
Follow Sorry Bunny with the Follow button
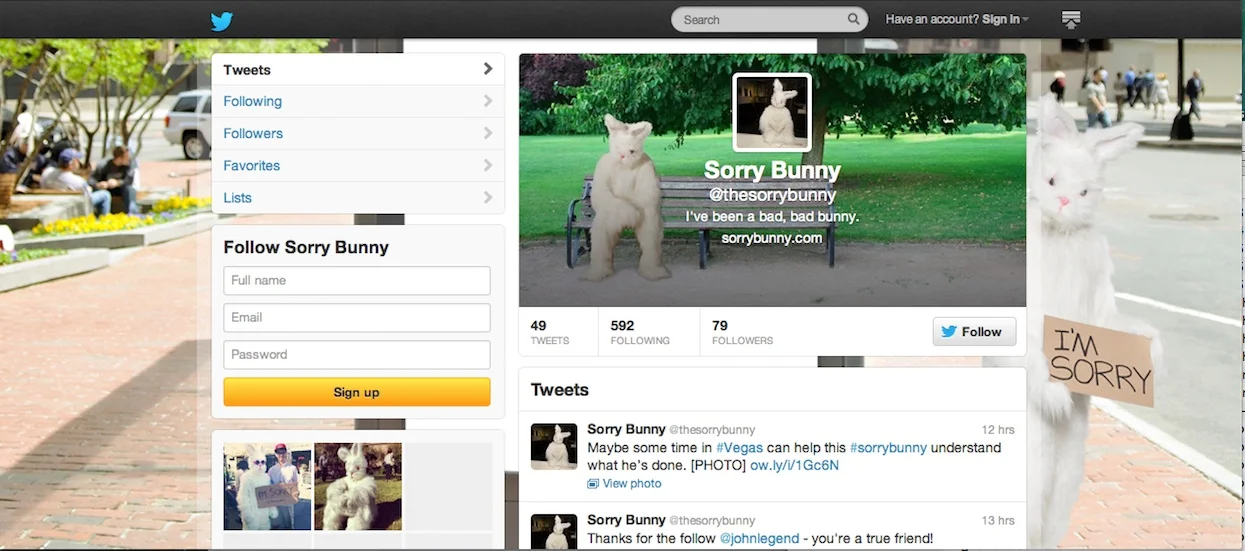974,332
